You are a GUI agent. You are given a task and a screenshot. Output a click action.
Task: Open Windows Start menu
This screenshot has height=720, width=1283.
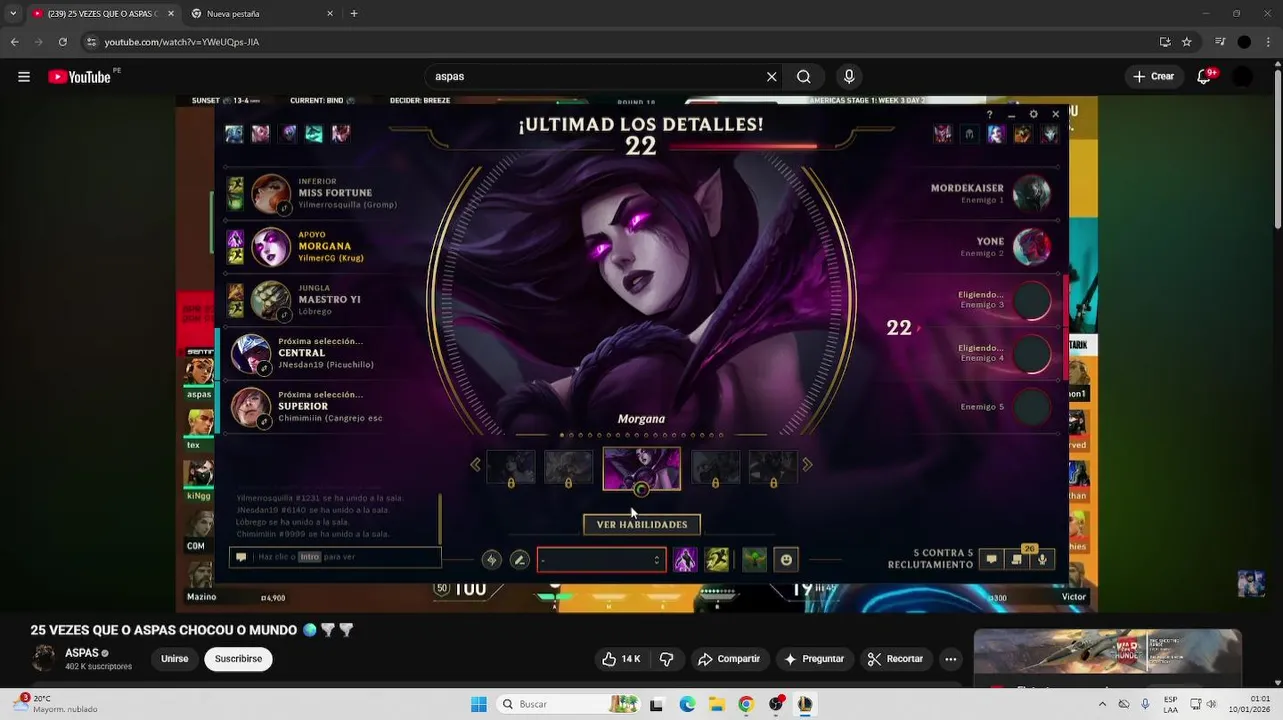(479, 704)
